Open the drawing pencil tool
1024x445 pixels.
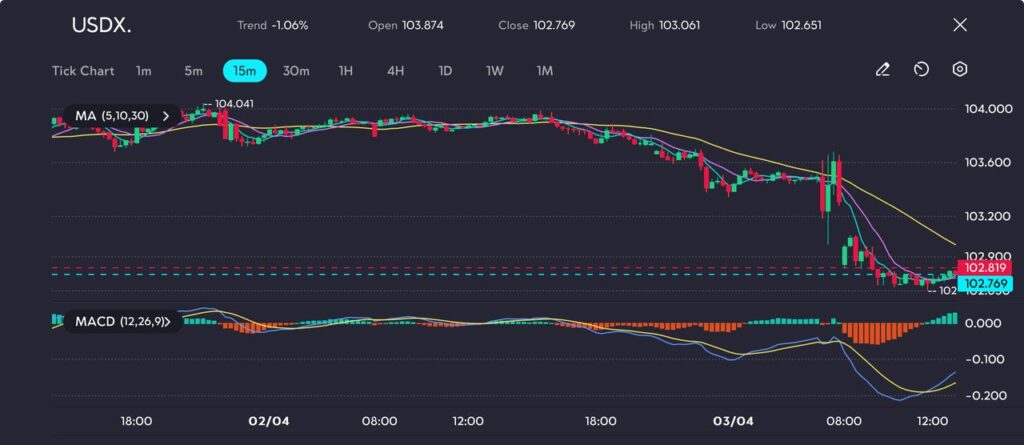tap(882, 70)
